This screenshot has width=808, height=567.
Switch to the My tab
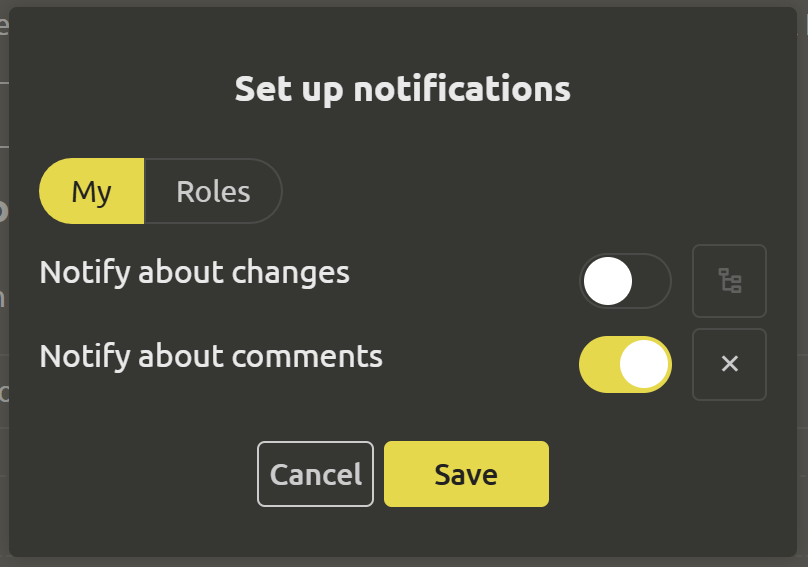point(92,191)
